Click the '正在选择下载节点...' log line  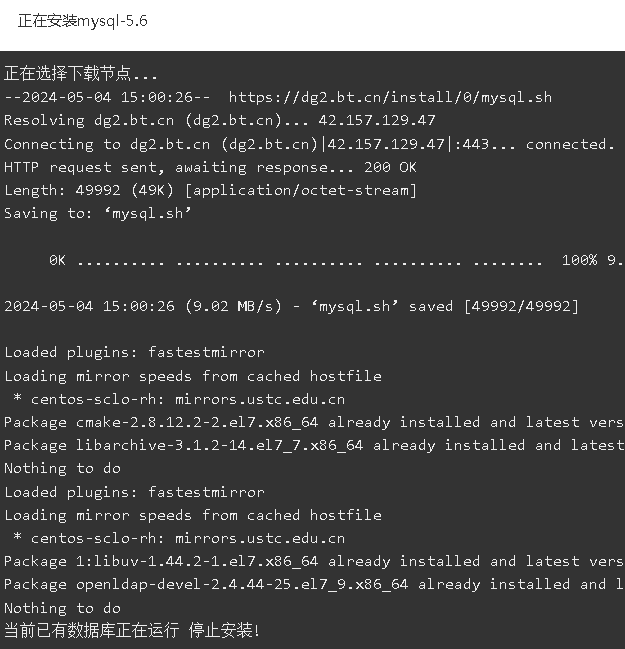pos(81,74)
